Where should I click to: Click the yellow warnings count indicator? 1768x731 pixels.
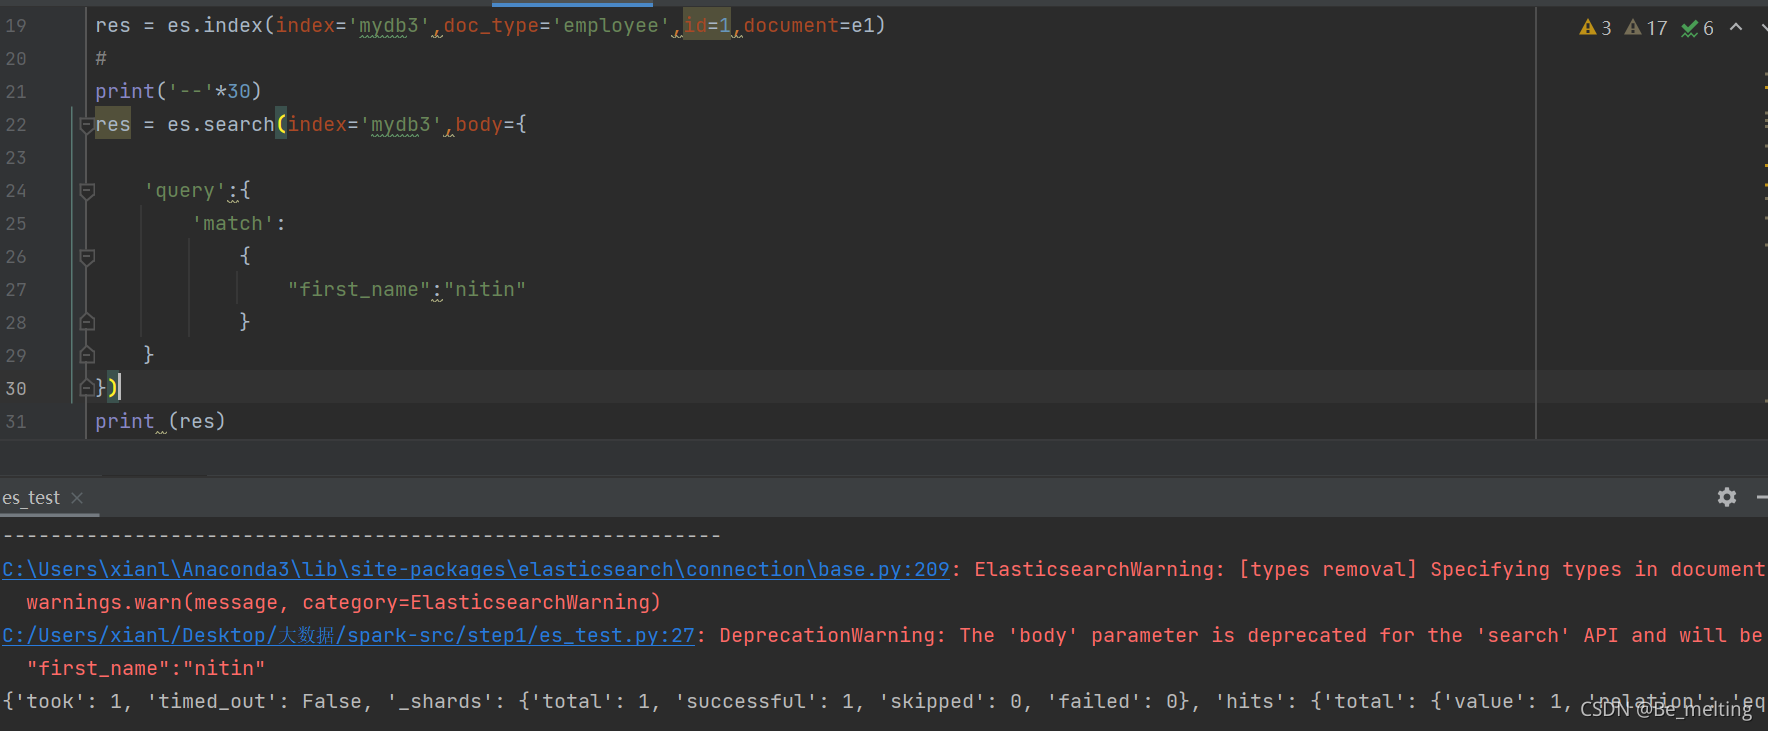[x=1595, y=28]
